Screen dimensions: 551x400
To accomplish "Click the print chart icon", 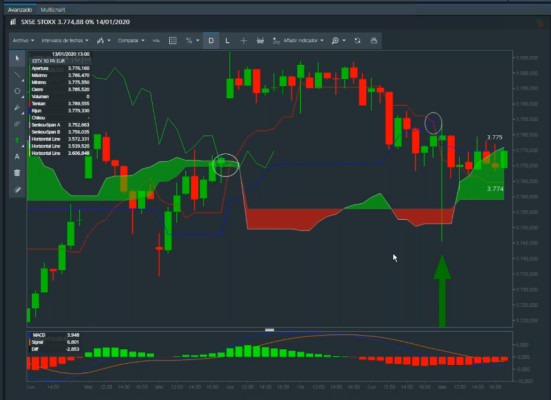I will pos(374,41).
